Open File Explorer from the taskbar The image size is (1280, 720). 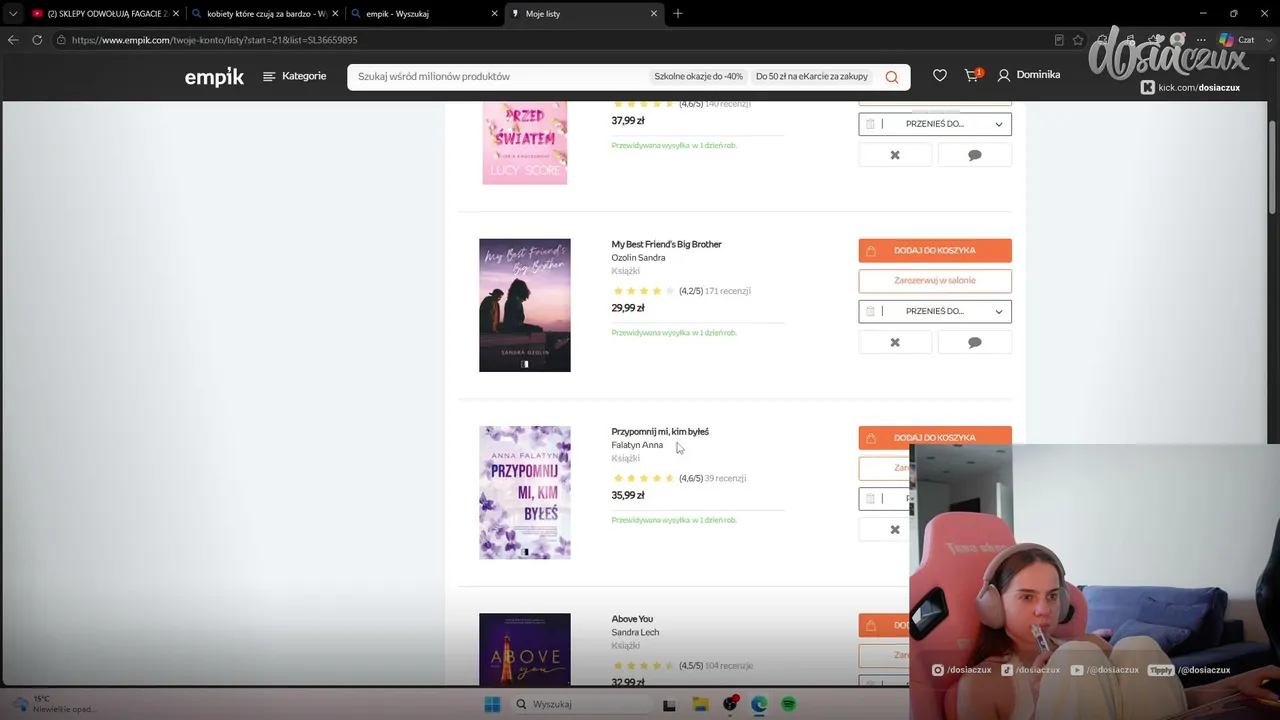(700, 704)
